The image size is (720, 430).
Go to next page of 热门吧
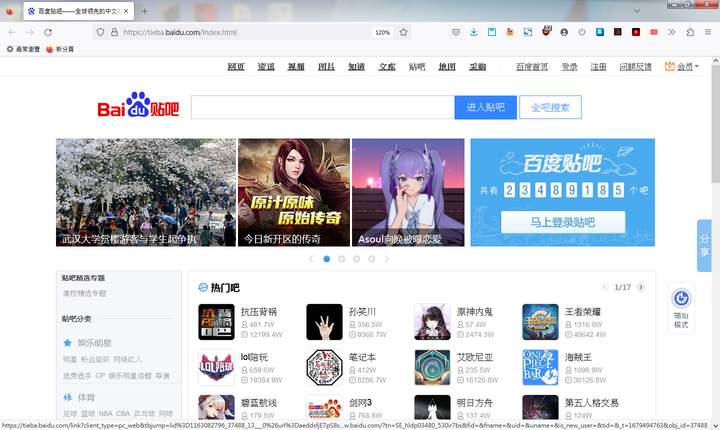click(x=641, y=287)
